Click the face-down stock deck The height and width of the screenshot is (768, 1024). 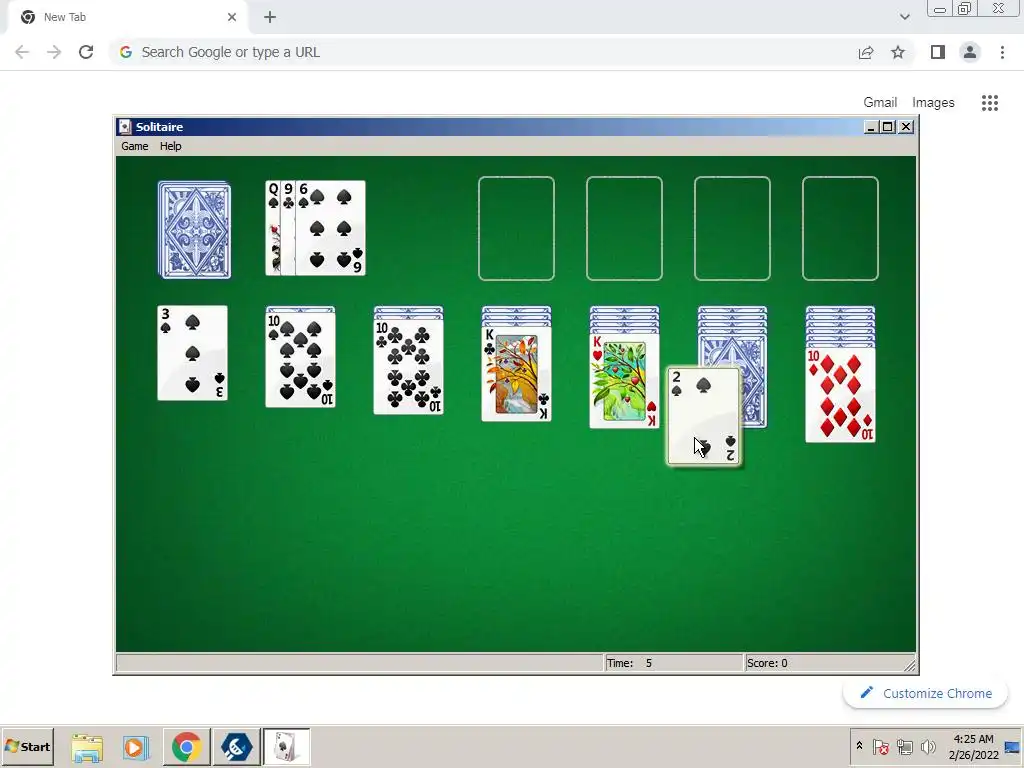(194, 230)
